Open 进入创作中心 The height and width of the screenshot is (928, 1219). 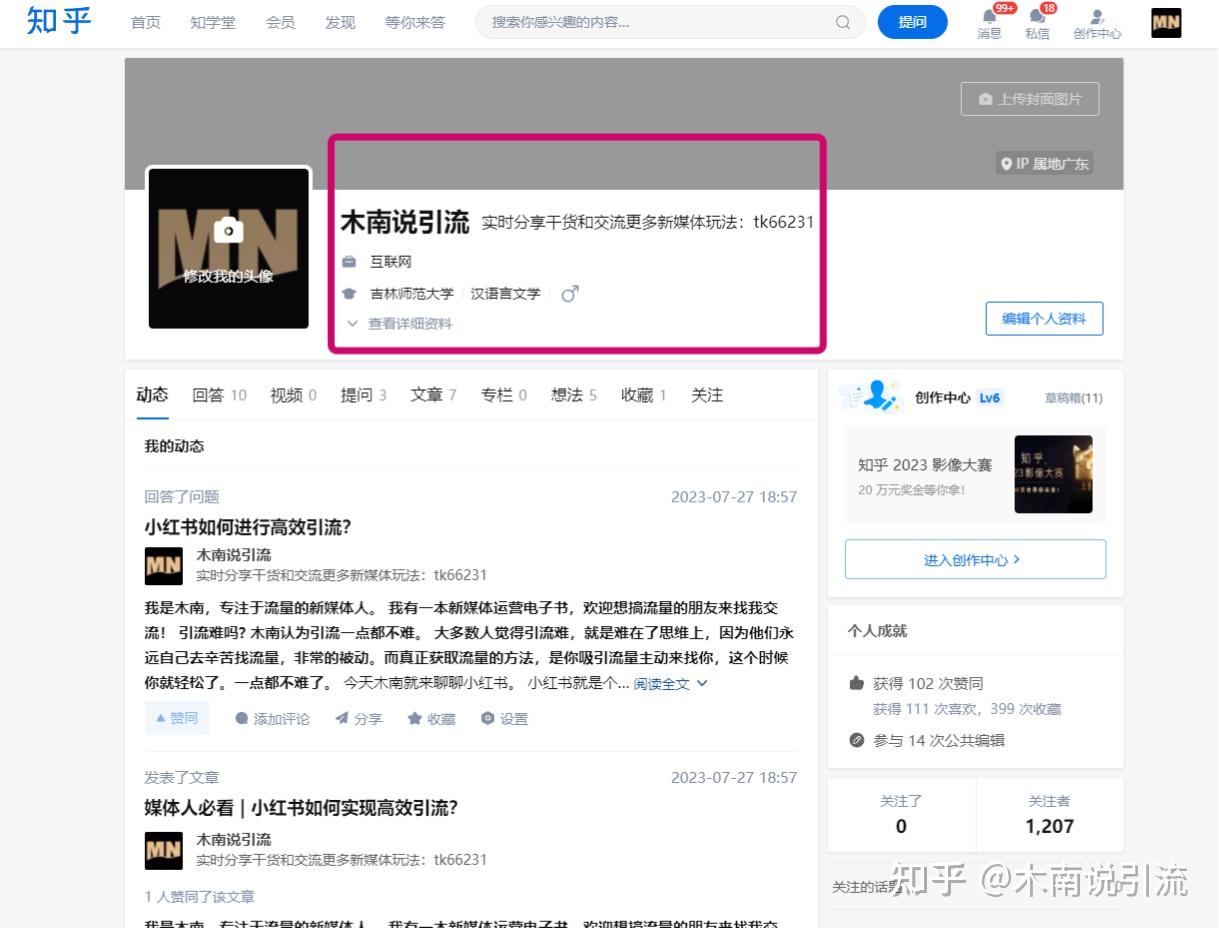975,560
